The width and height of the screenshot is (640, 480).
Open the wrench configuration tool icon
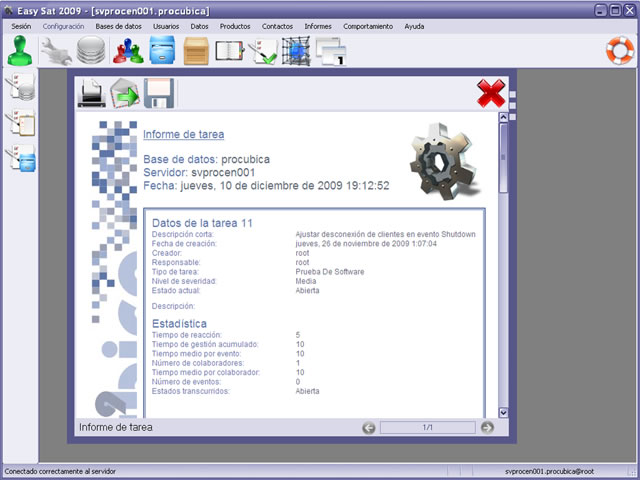(56, 51)
